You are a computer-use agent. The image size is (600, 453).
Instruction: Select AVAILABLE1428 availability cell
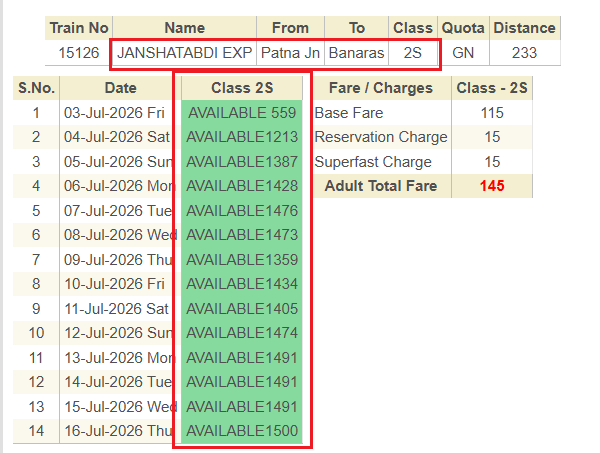(x=242, y=186)
